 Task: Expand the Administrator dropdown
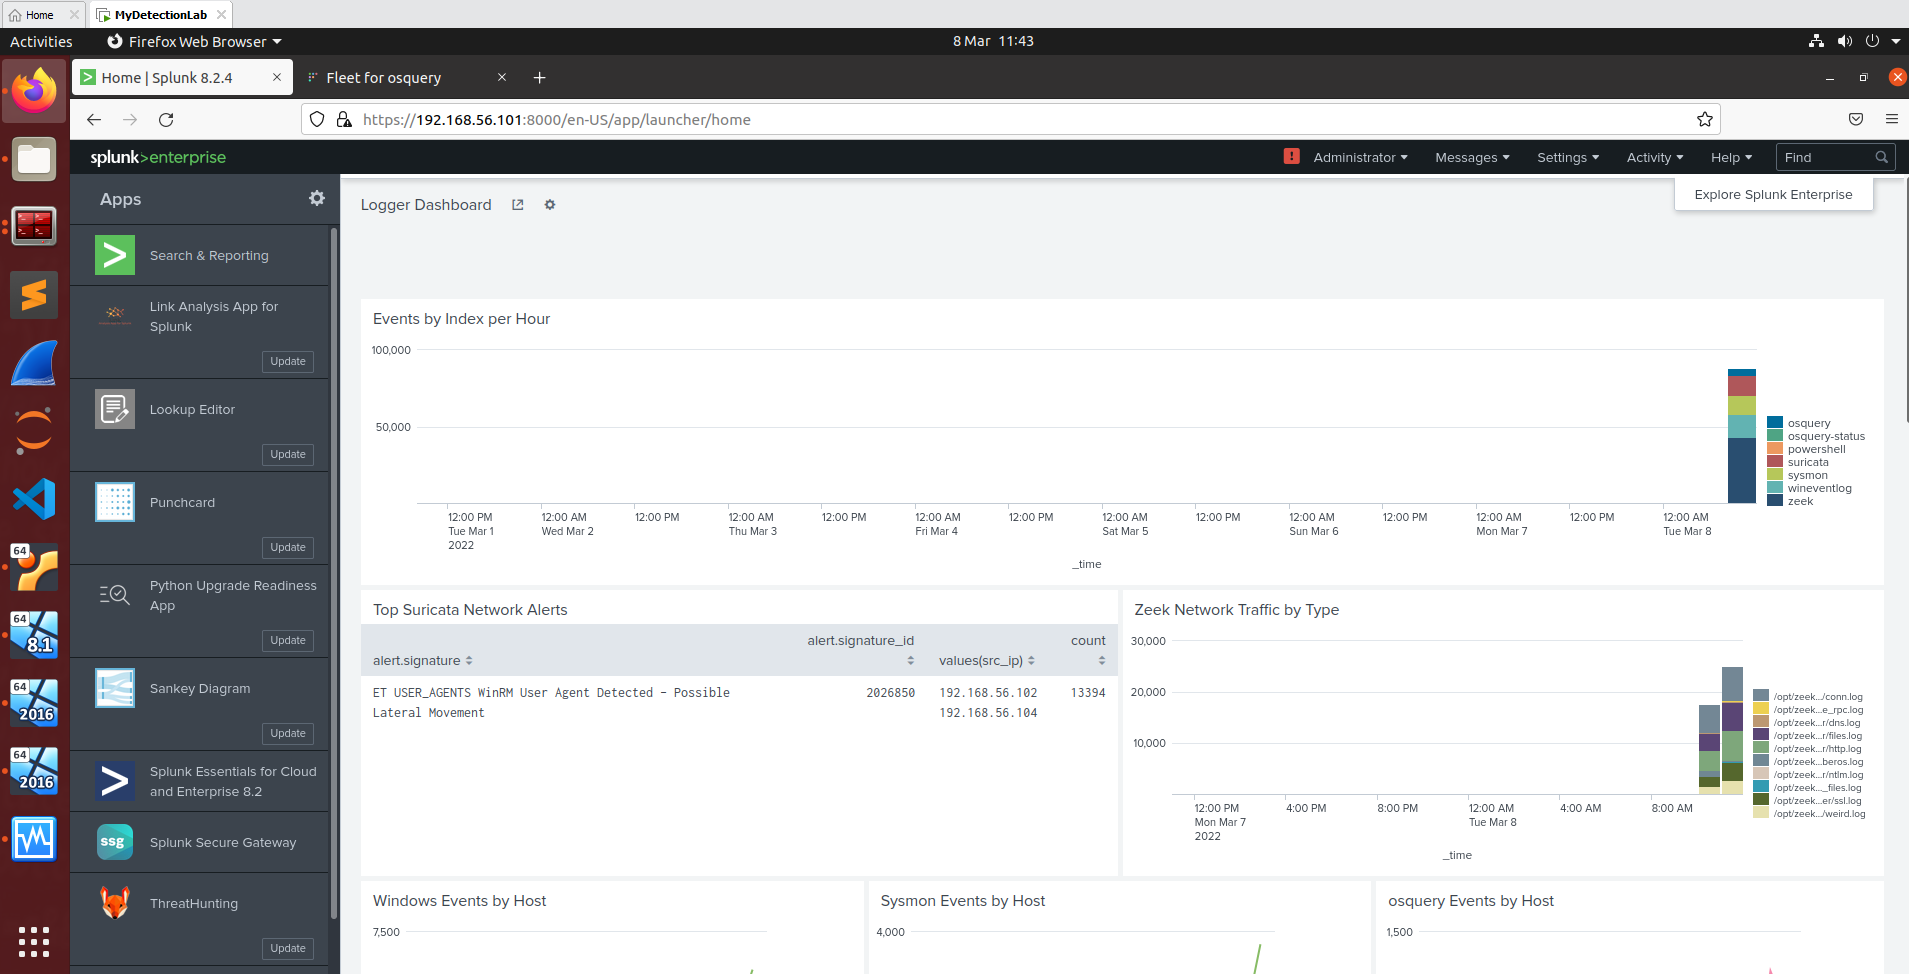pos(1360,157)
